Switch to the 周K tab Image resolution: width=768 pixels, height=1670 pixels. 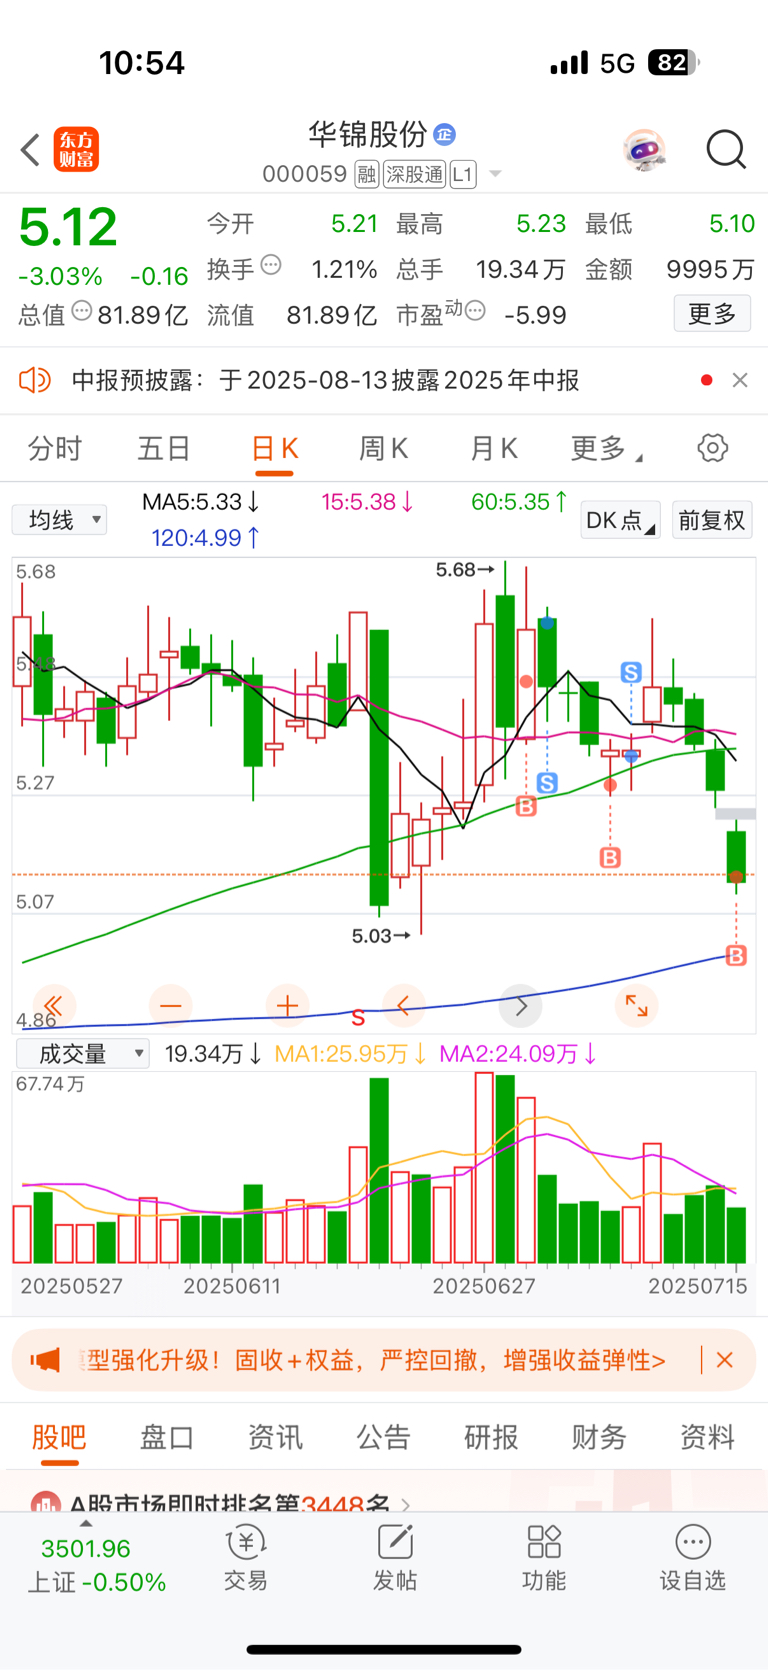point(384,448)
